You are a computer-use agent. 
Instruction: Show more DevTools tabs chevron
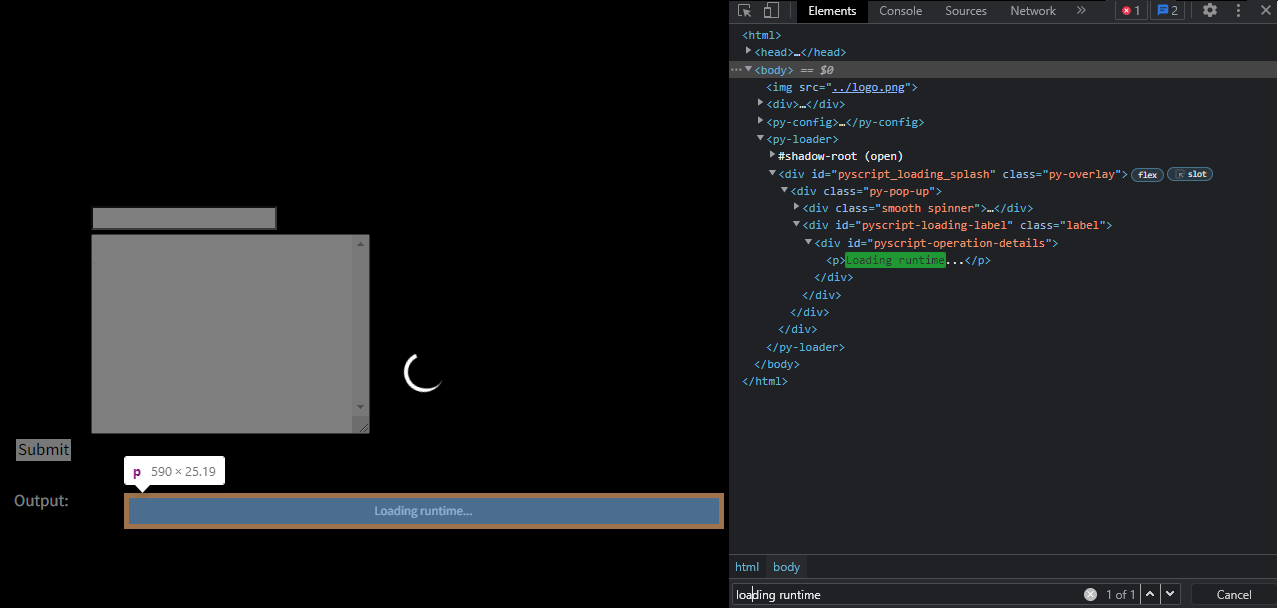(x=1081, y=11)
